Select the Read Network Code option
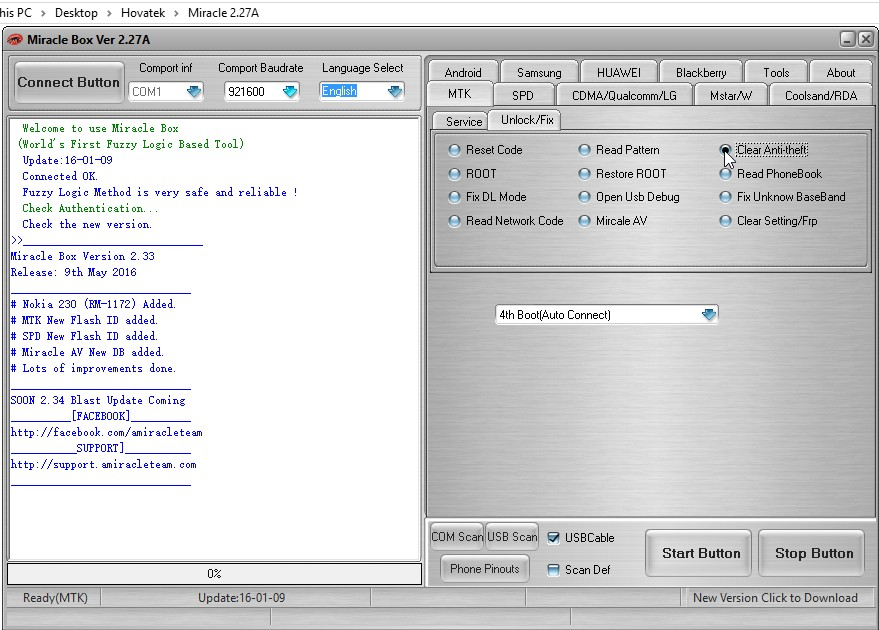The height and width of the screenshot is (630, 879). tap(506, 221)
